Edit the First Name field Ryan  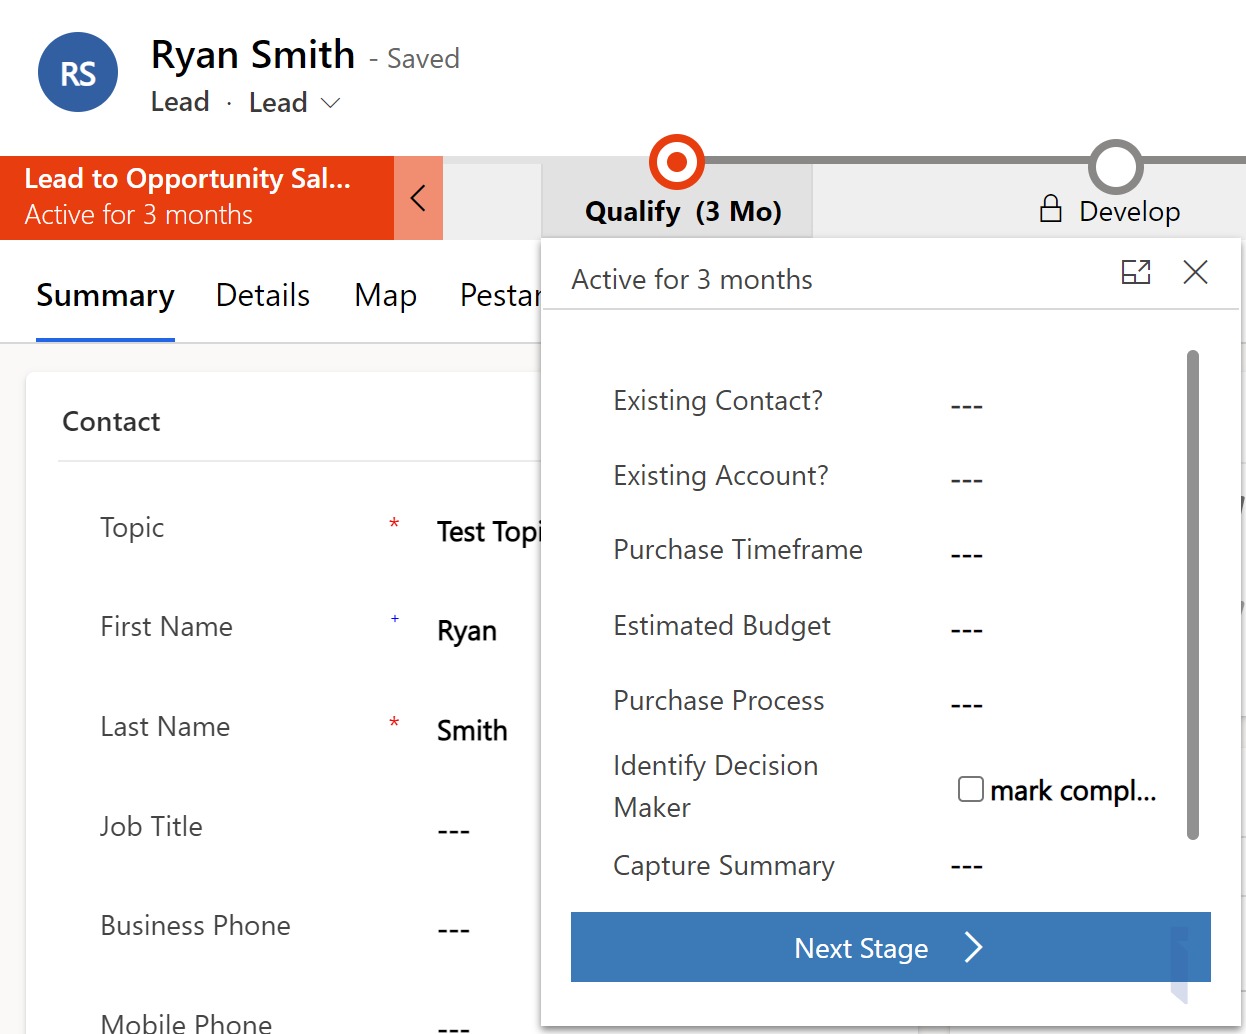point(467,631)
